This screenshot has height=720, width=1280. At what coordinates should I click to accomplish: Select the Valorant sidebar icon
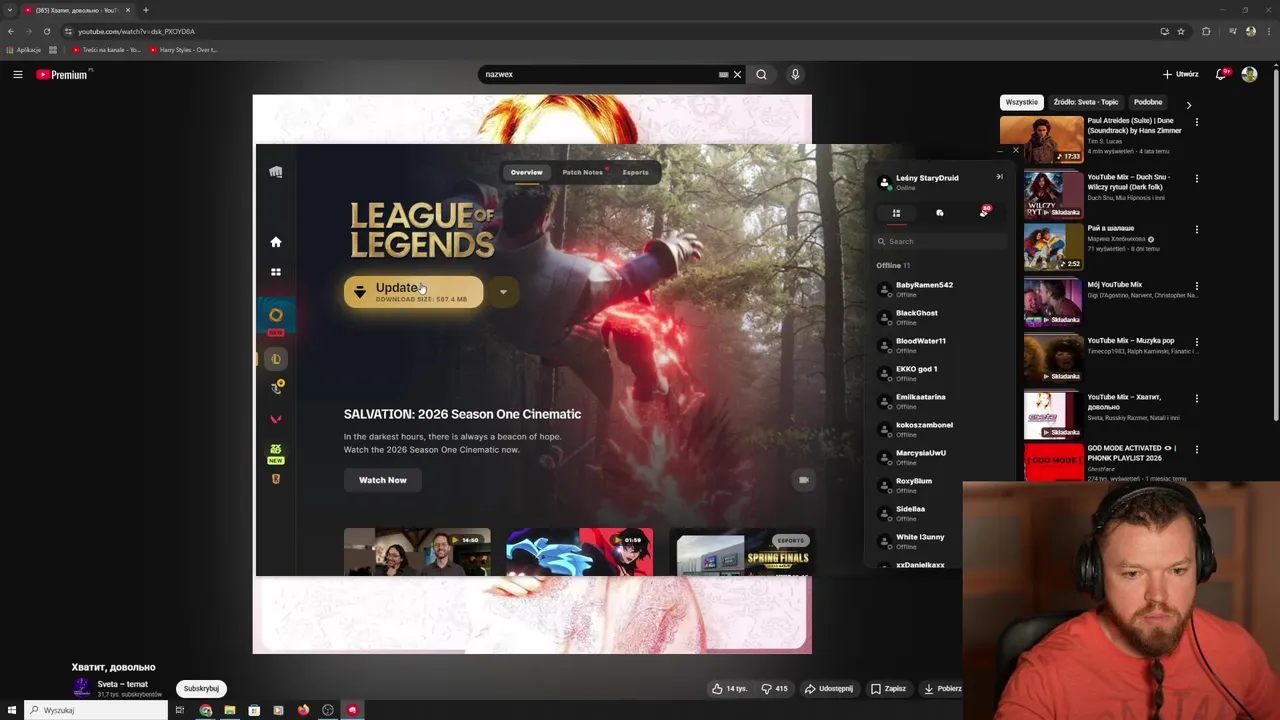point(276,419)
